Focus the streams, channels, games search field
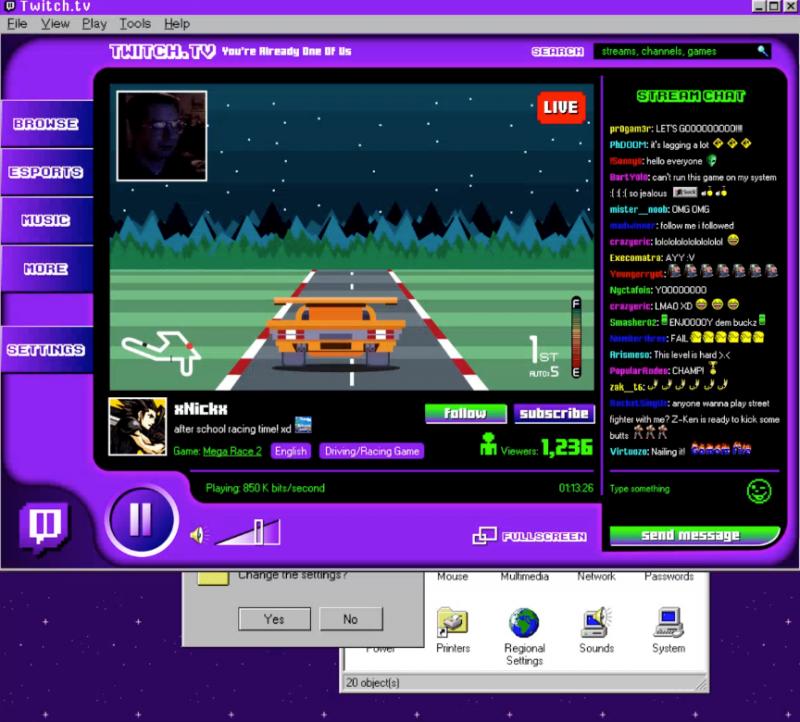This screenshot has width=800, height=722. click(682, 51)
